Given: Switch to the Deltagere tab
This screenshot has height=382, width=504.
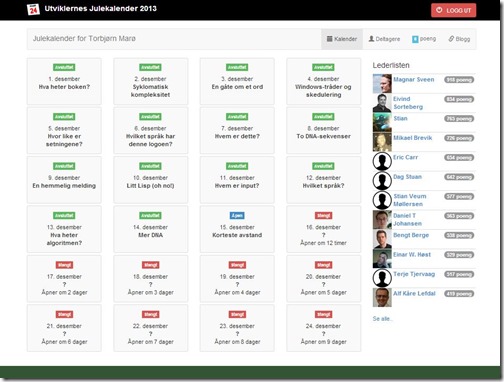Looking at the screenshot, I should point(384,39).
